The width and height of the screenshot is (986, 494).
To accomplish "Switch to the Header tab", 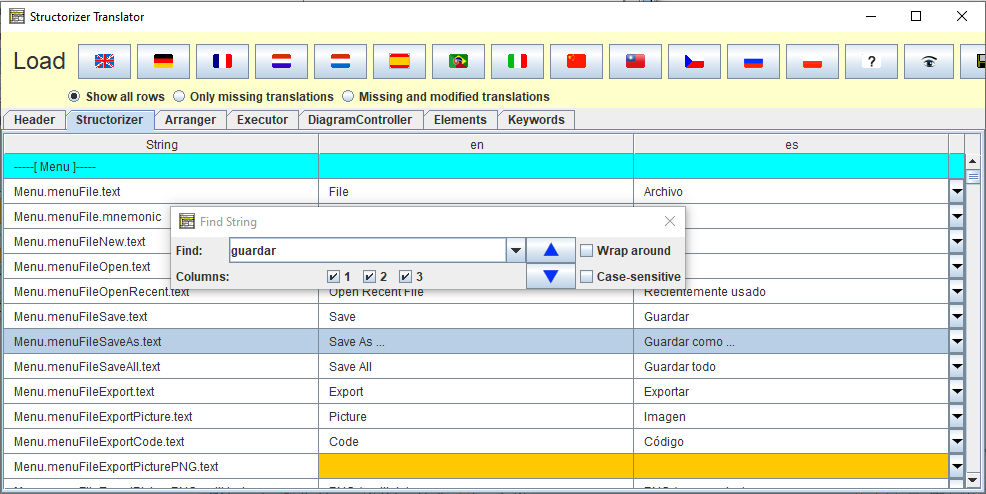I will click(x=35, y=120).
